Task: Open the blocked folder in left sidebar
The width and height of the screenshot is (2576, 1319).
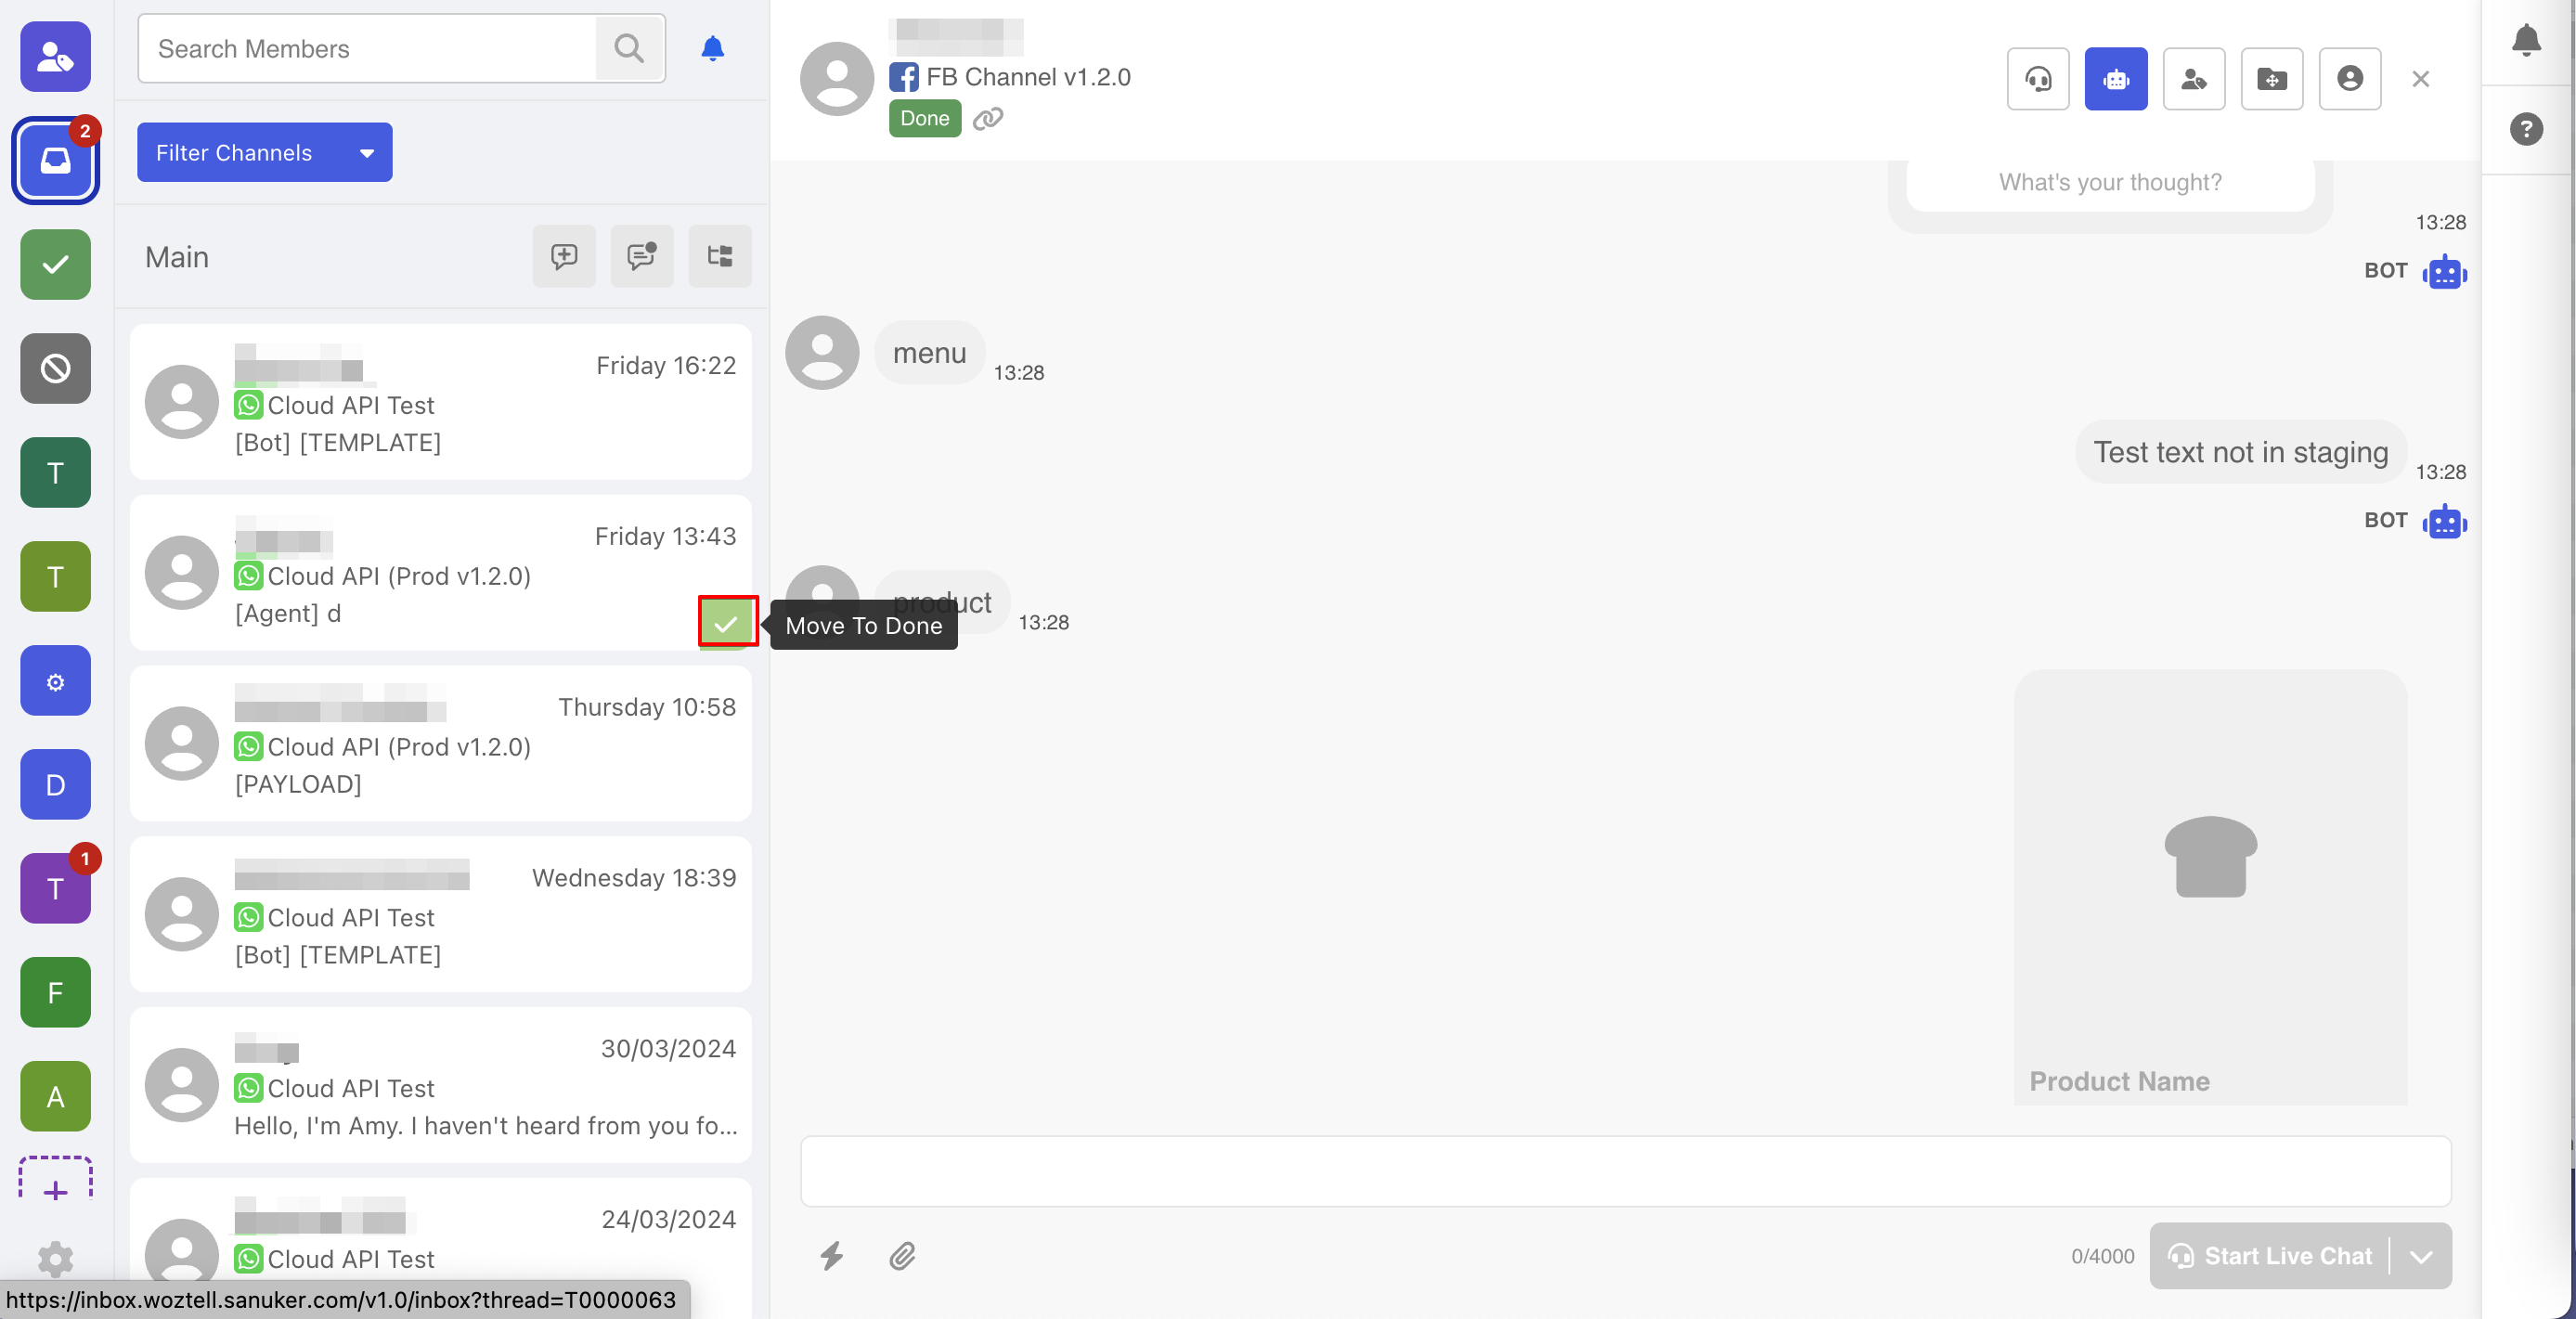Action: [55, 368]
